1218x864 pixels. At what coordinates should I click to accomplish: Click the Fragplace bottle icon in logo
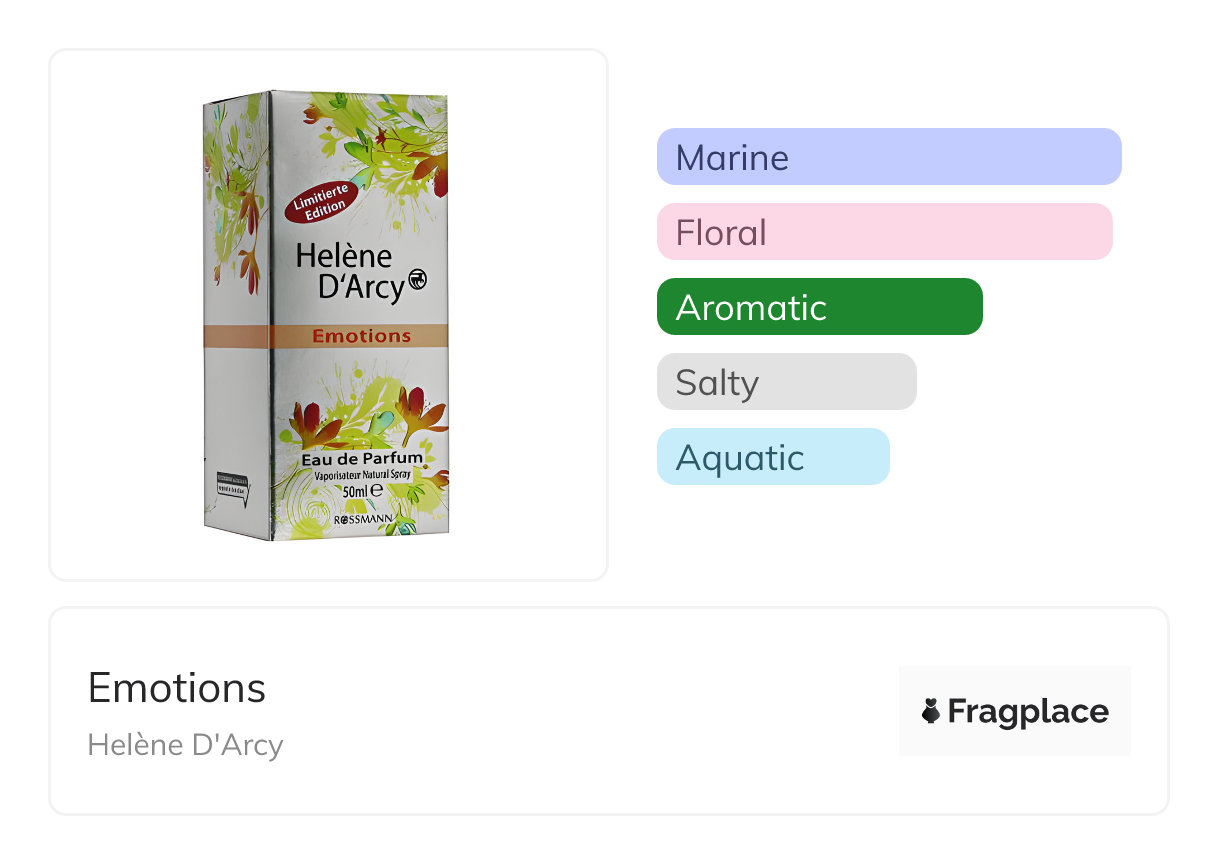(x=931, y=712)
